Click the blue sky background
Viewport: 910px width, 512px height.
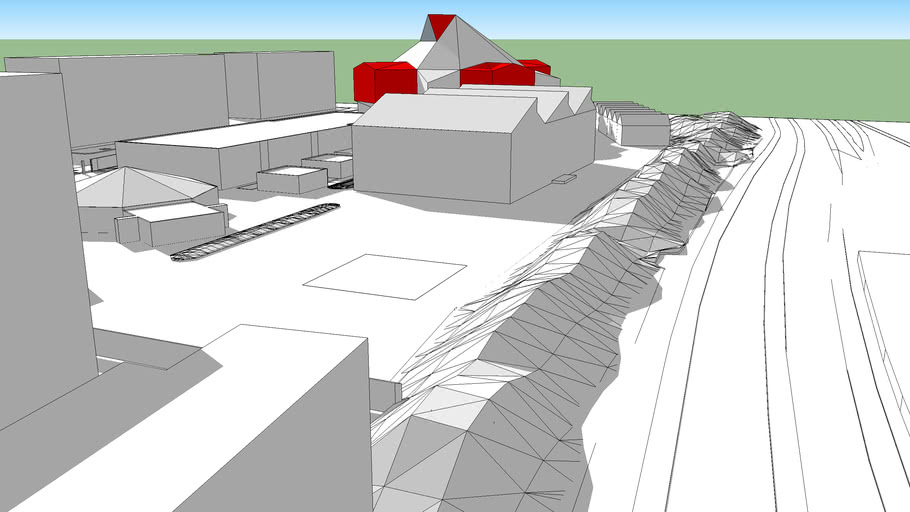[650, 18]
